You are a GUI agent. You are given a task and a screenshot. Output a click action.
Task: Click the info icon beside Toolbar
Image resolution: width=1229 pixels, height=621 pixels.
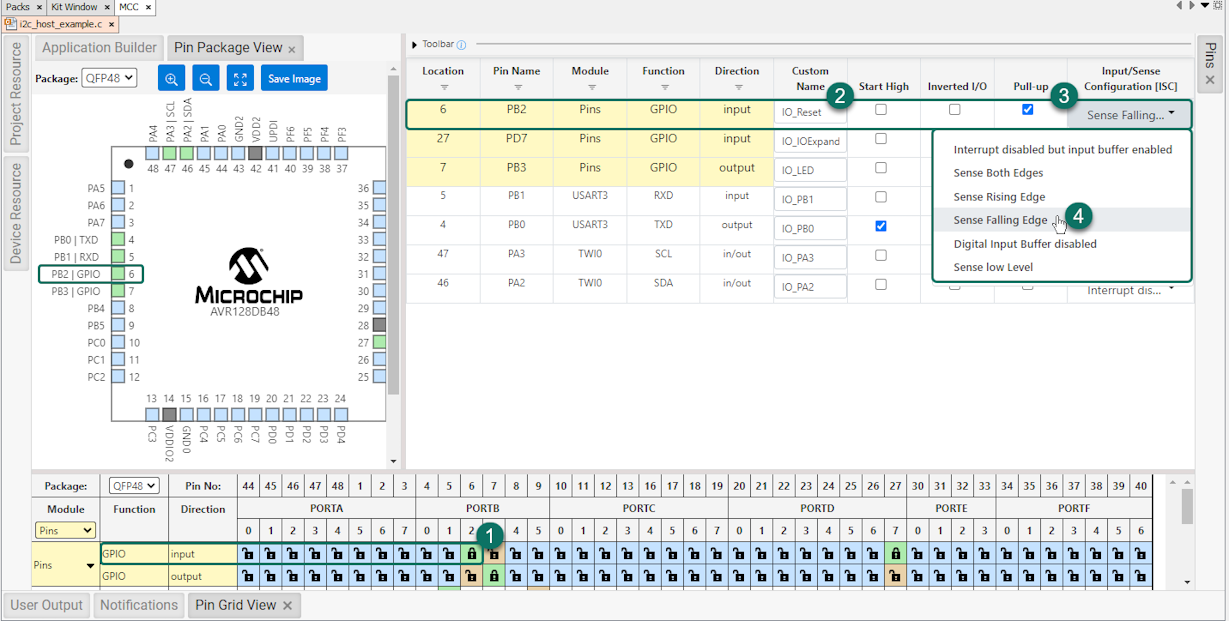point(461,45)
